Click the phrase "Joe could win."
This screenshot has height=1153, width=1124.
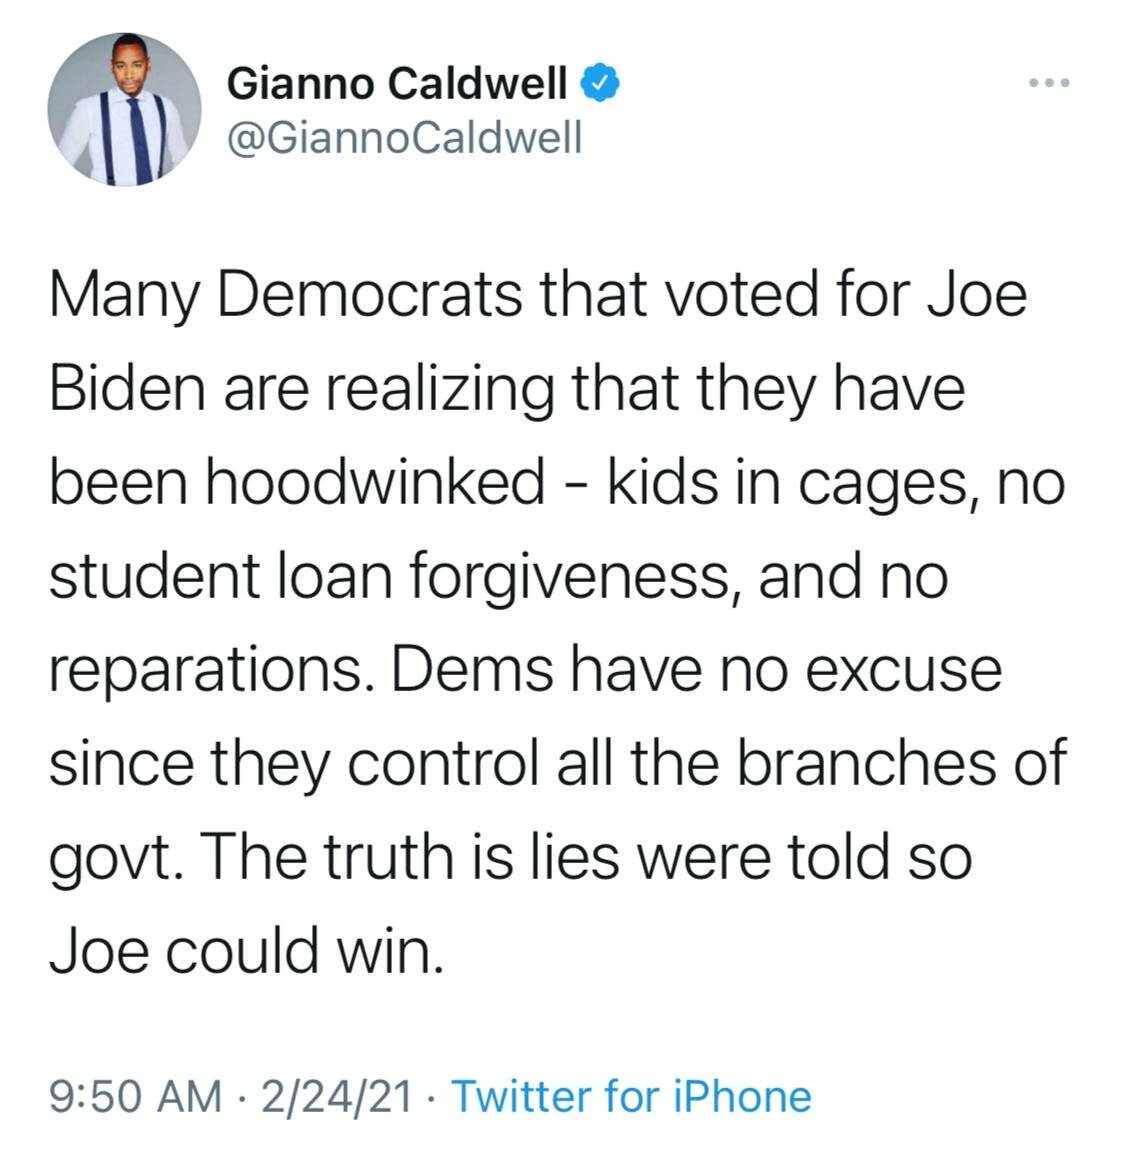click(x=245, y=949)
